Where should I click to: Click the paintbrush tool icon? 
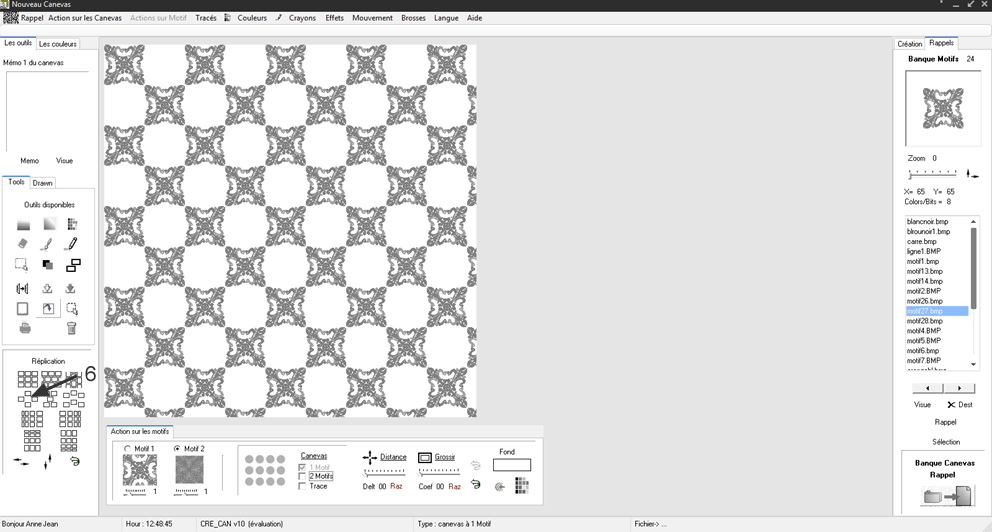pyautogui.click(x=47, y=243)
